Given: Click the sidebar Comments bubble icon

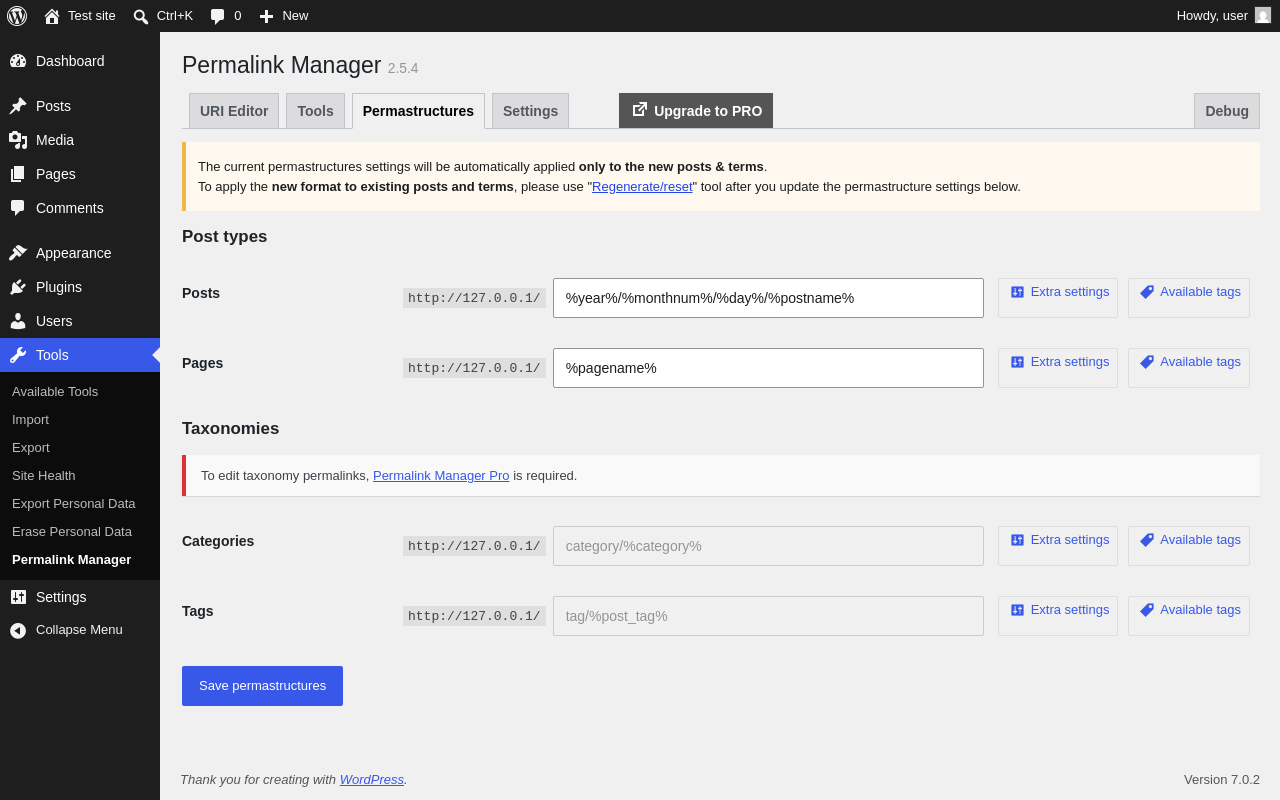Looking at the screenshot, I should tap(18, 208).
